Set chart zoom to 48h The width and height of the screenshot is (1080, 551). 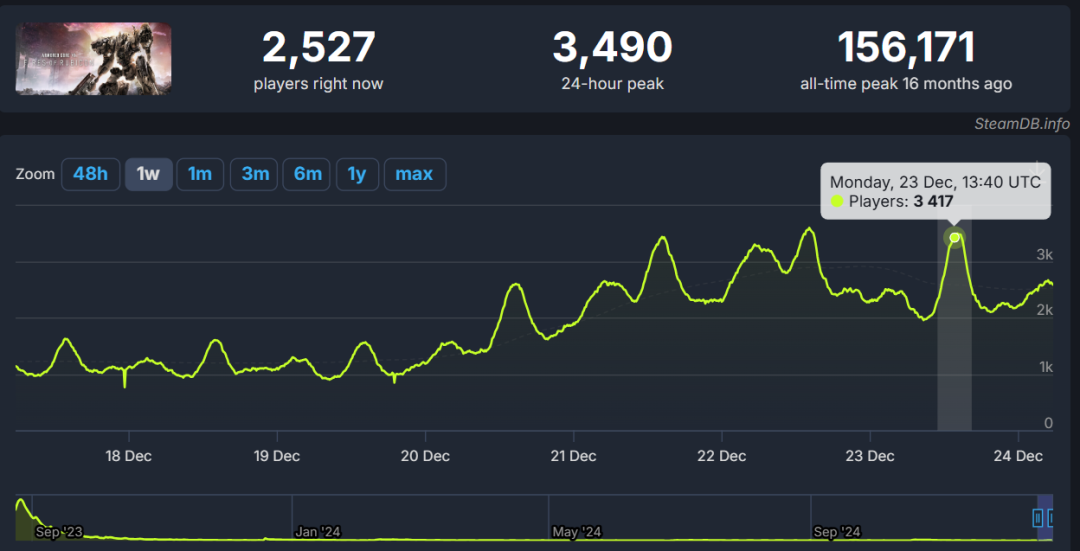pos(90,174)
